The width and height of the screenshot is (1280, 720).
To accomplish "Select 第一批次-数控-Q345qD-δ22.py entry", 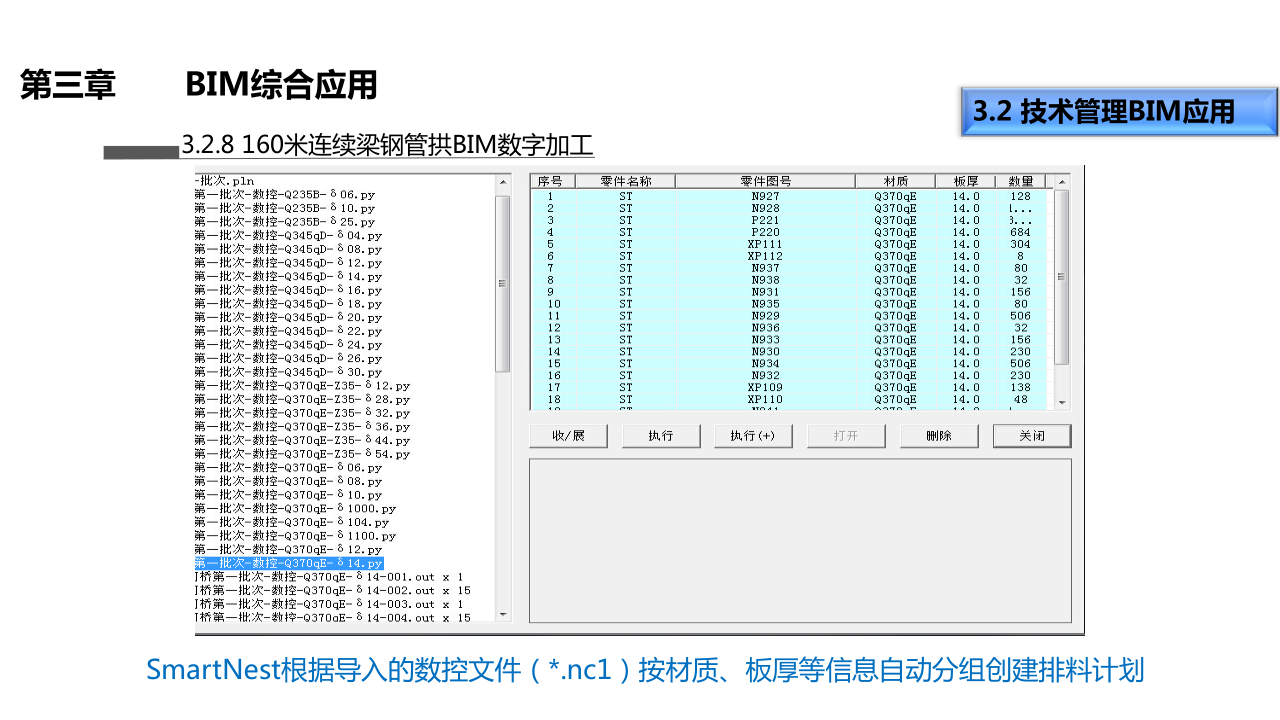I will 288,331.
